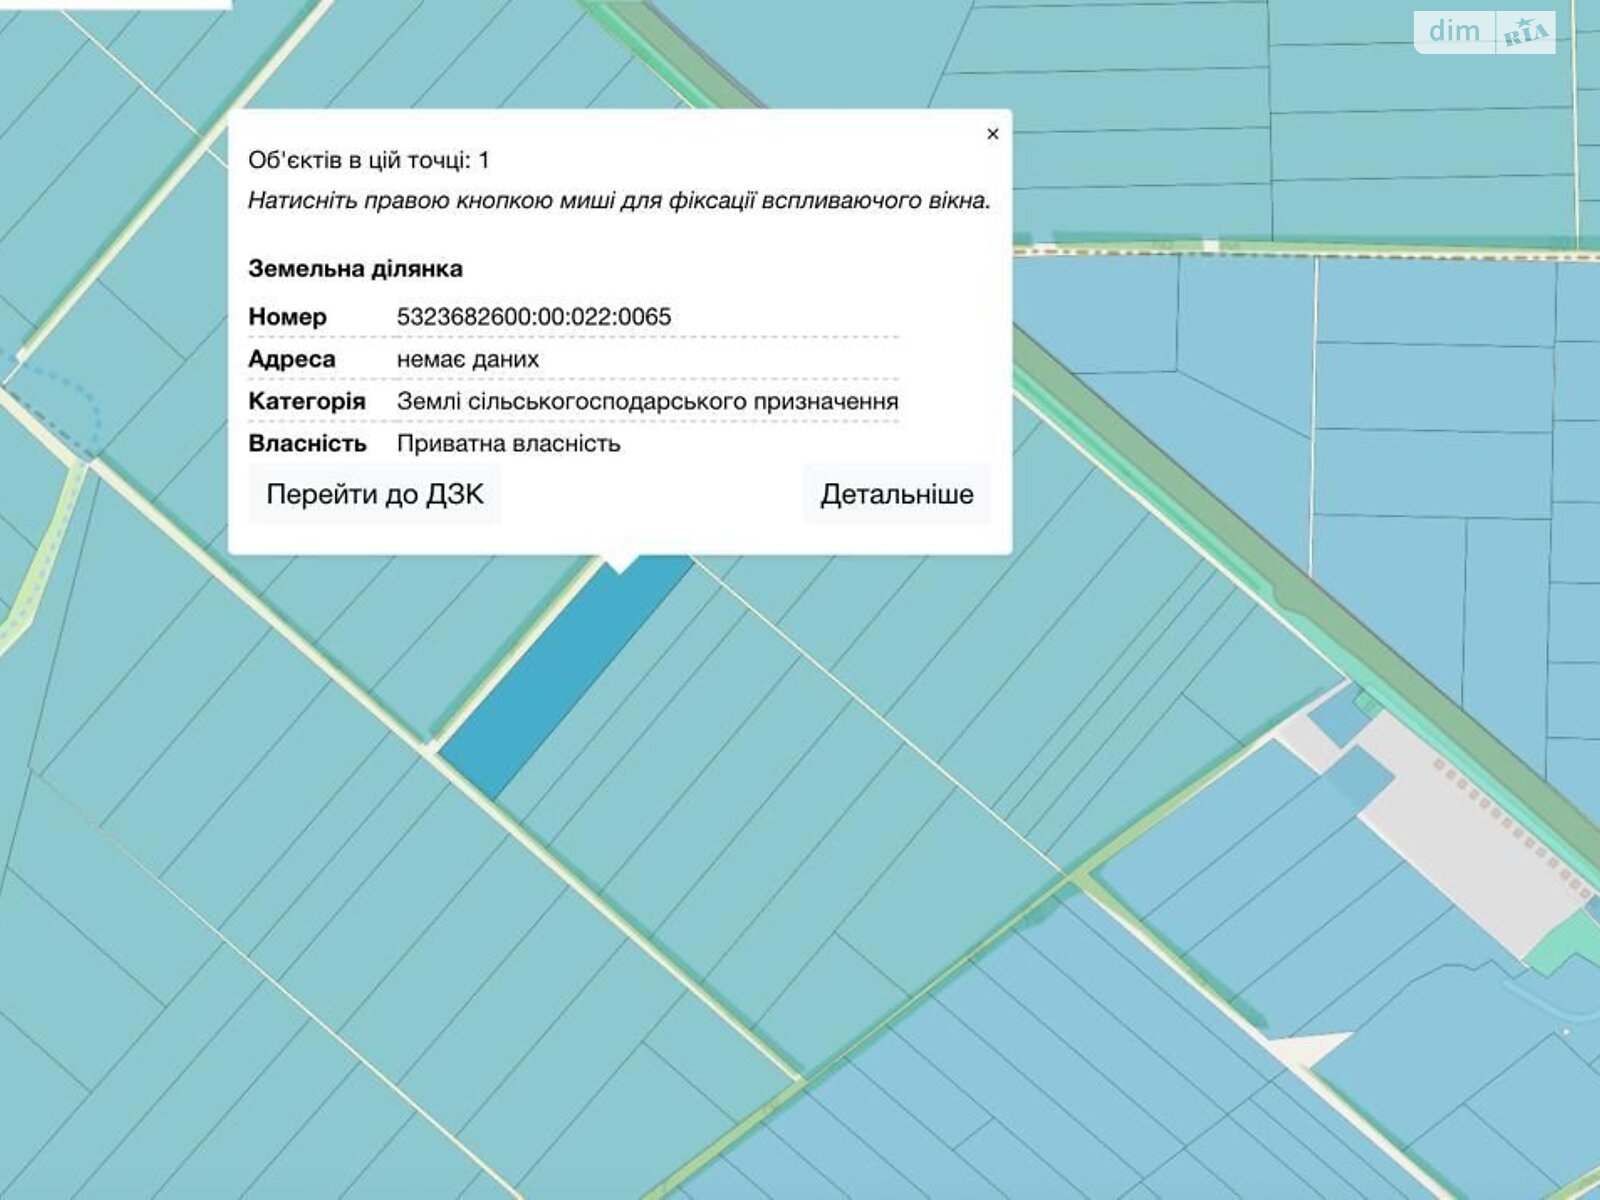Click the Власність field label
1600x1200 pixels.
(307, 444)
